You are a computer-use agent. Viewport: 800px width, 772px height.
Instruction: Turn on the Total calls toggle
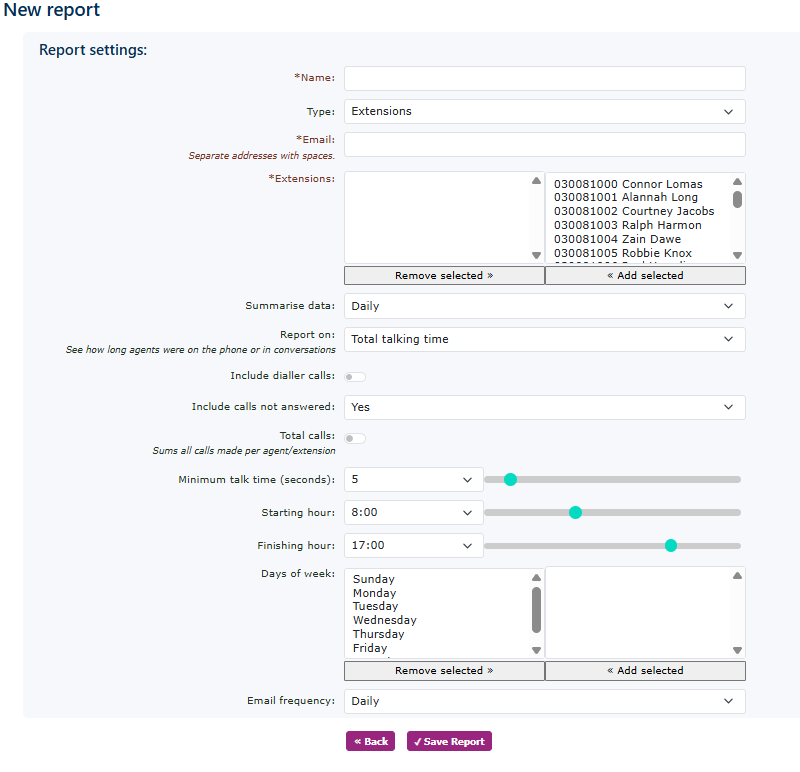pos(355,438)
